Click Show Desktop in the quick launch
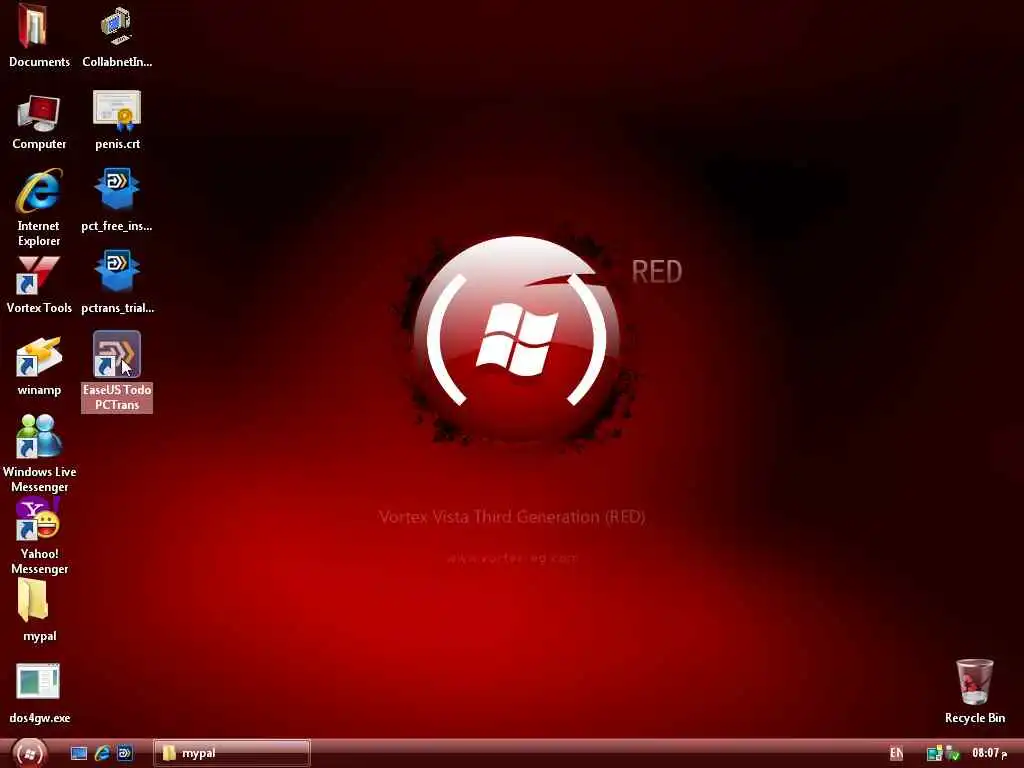 click(x=79, y=754)
